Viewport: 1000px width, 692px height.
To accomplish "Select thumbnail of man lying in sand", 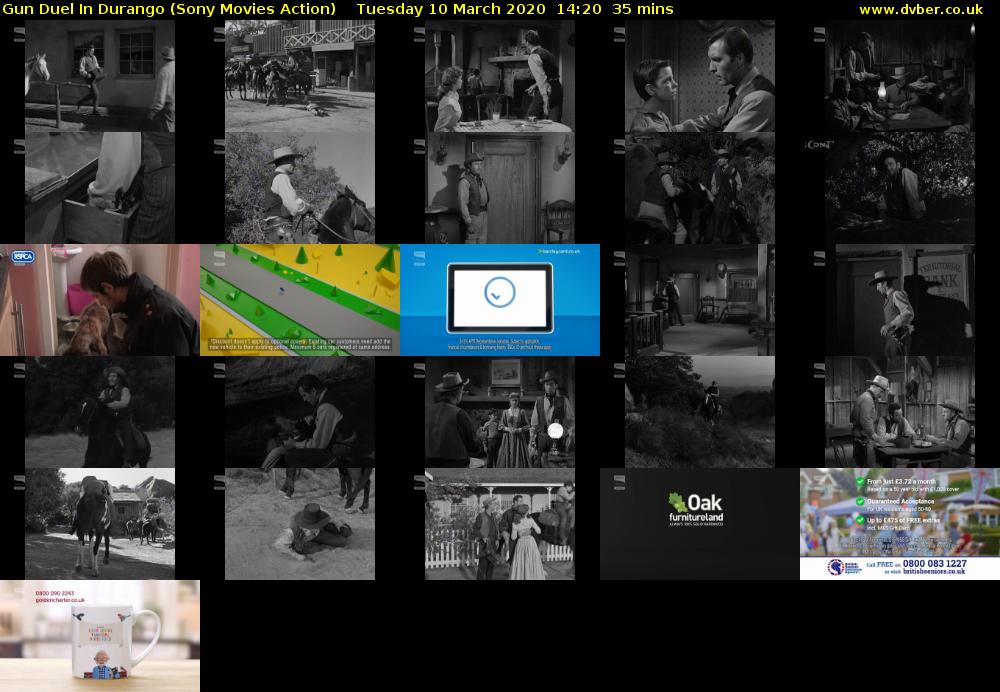I will [300, 524].
